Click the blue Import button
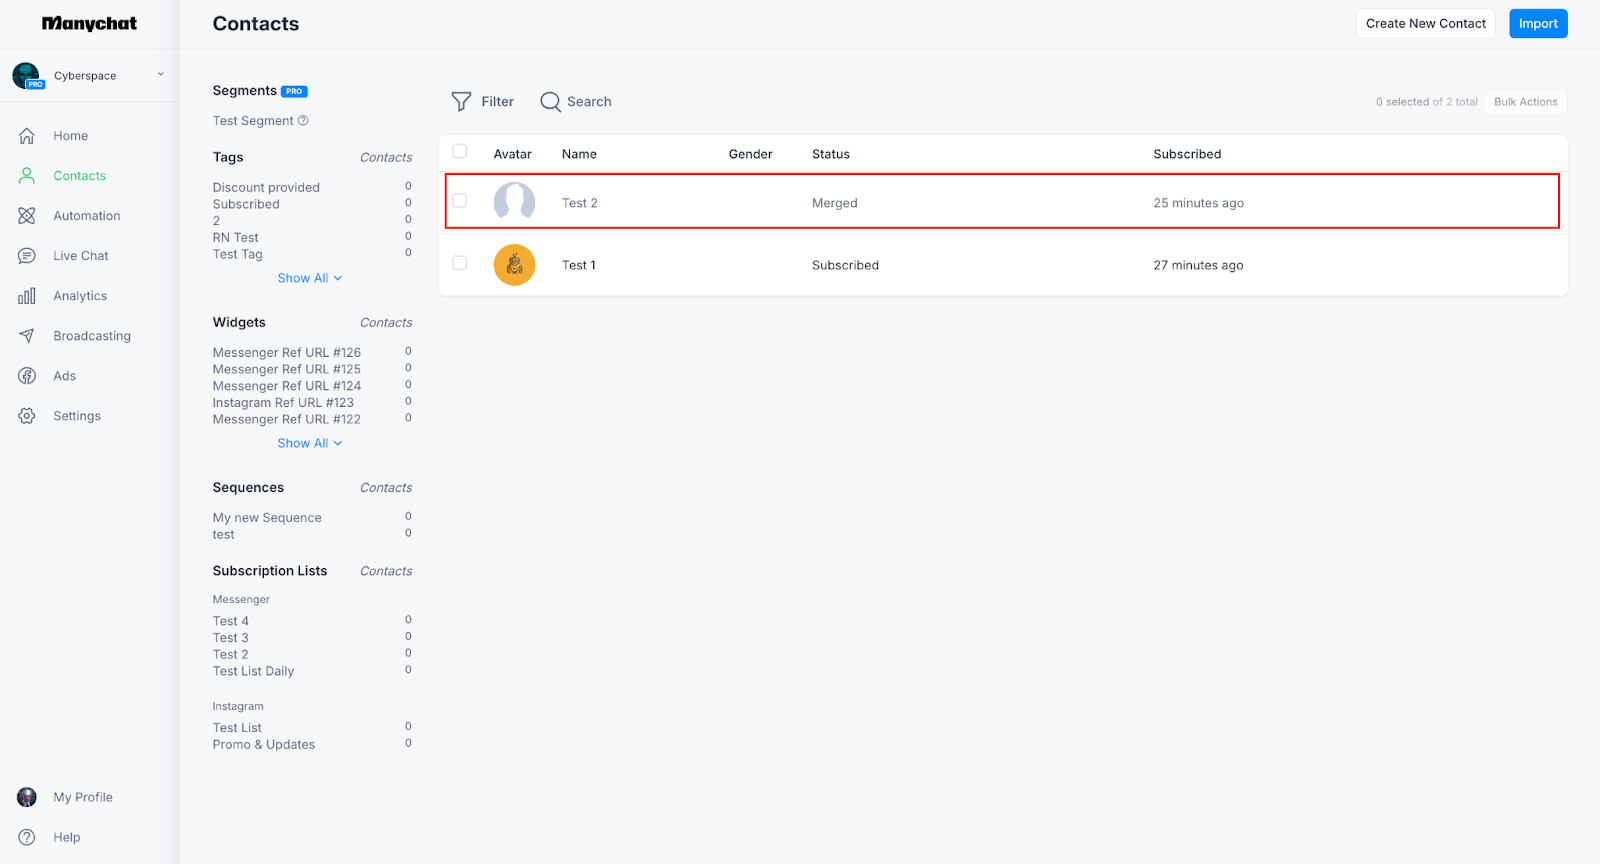Image resolution: width=1600 pixels, height=864 pixels. click(x=1538, y=24)
